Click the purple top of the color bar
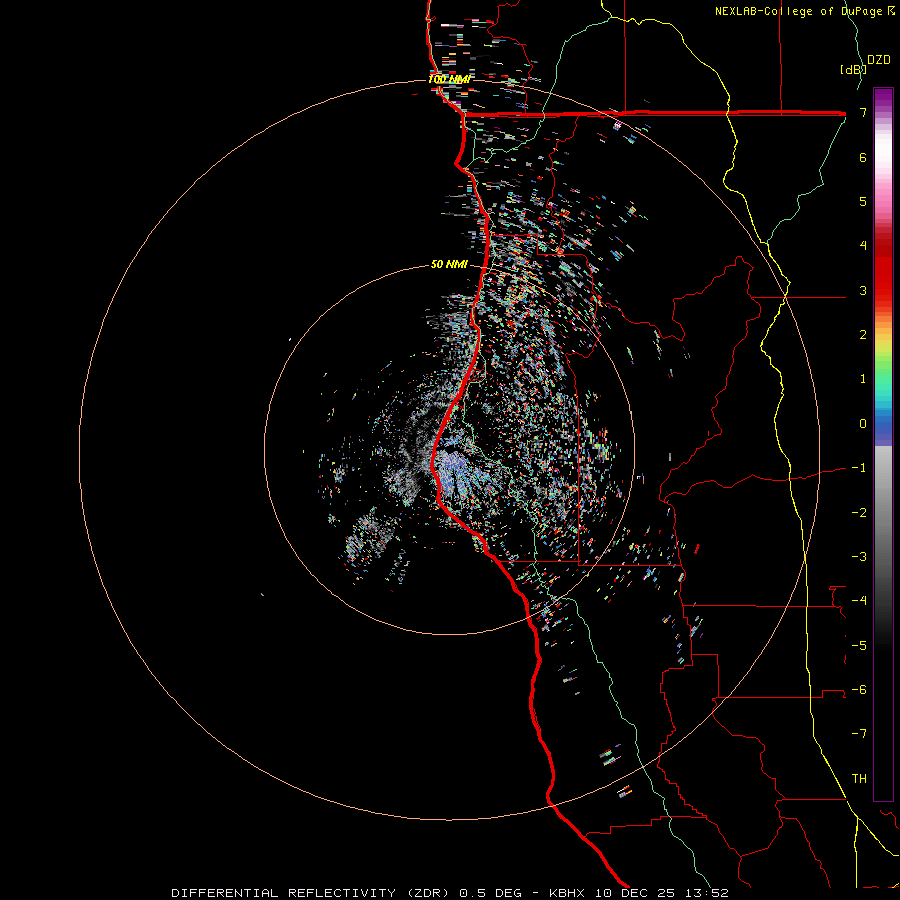The image size is (900, 900). click(x=883, y=98)
